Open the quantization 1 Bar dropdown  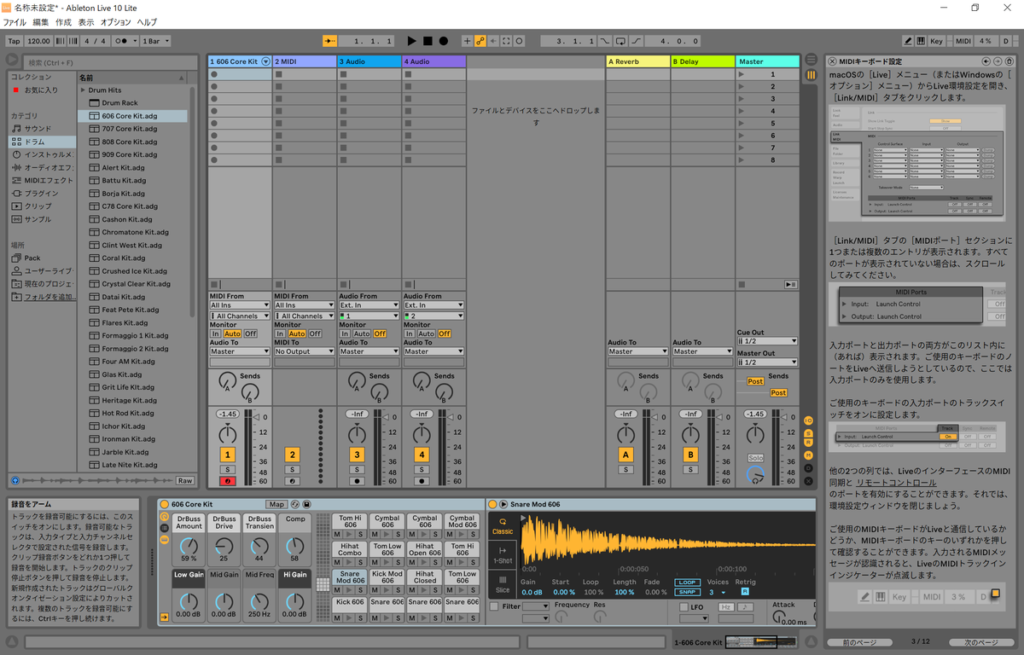pos(155,40)
